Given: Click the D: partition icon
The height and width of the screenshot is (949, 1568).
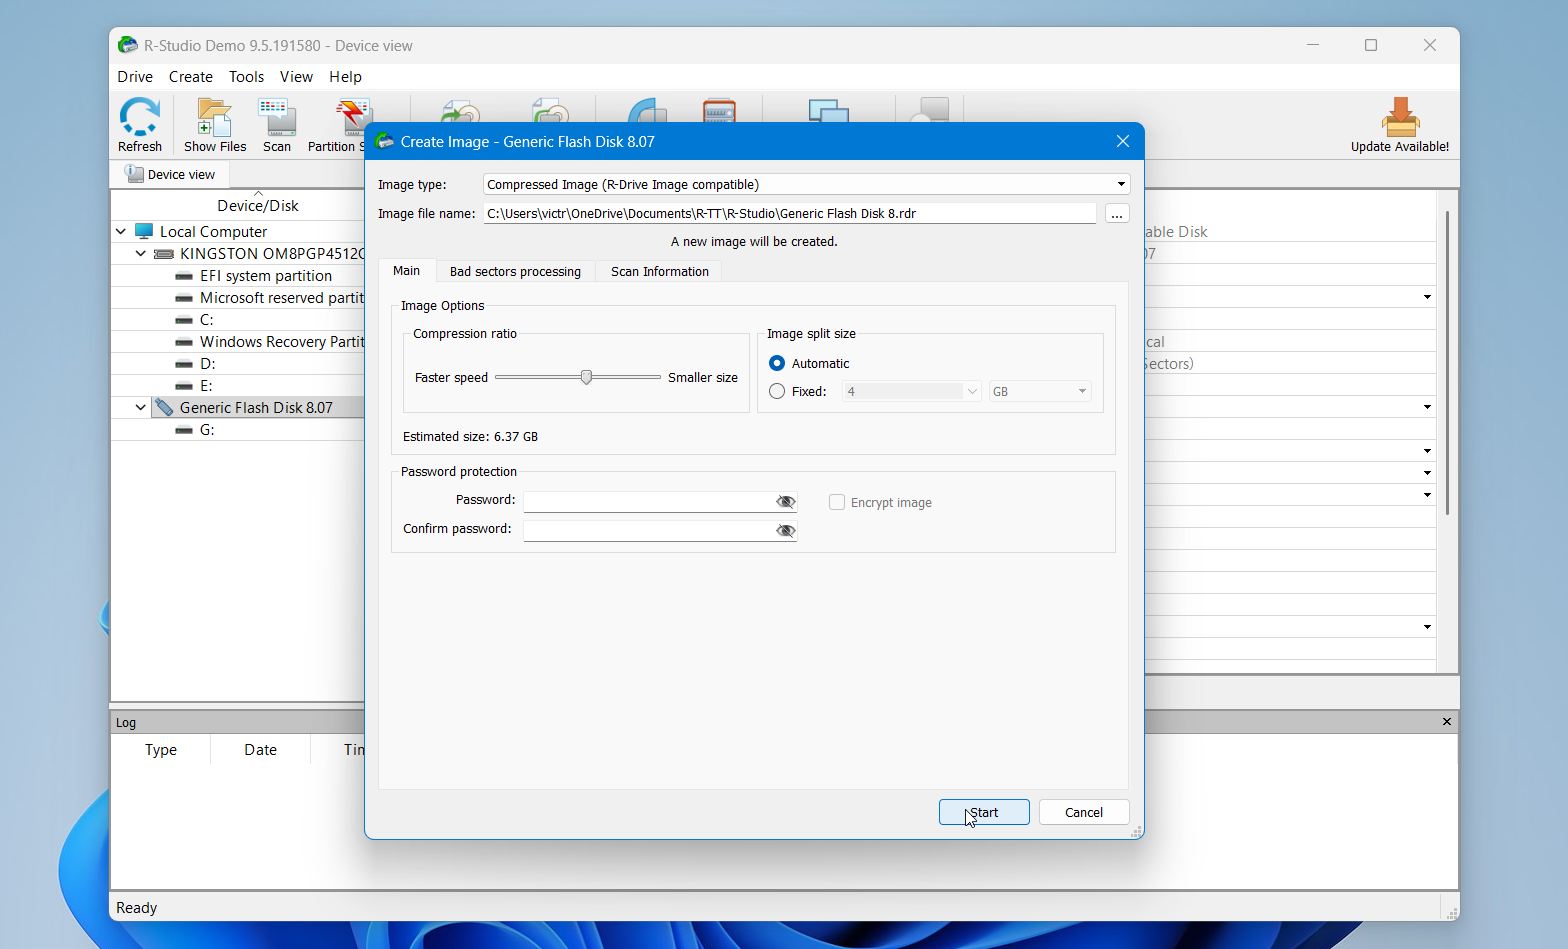Looking at the screenshot, I should (184, 364).
